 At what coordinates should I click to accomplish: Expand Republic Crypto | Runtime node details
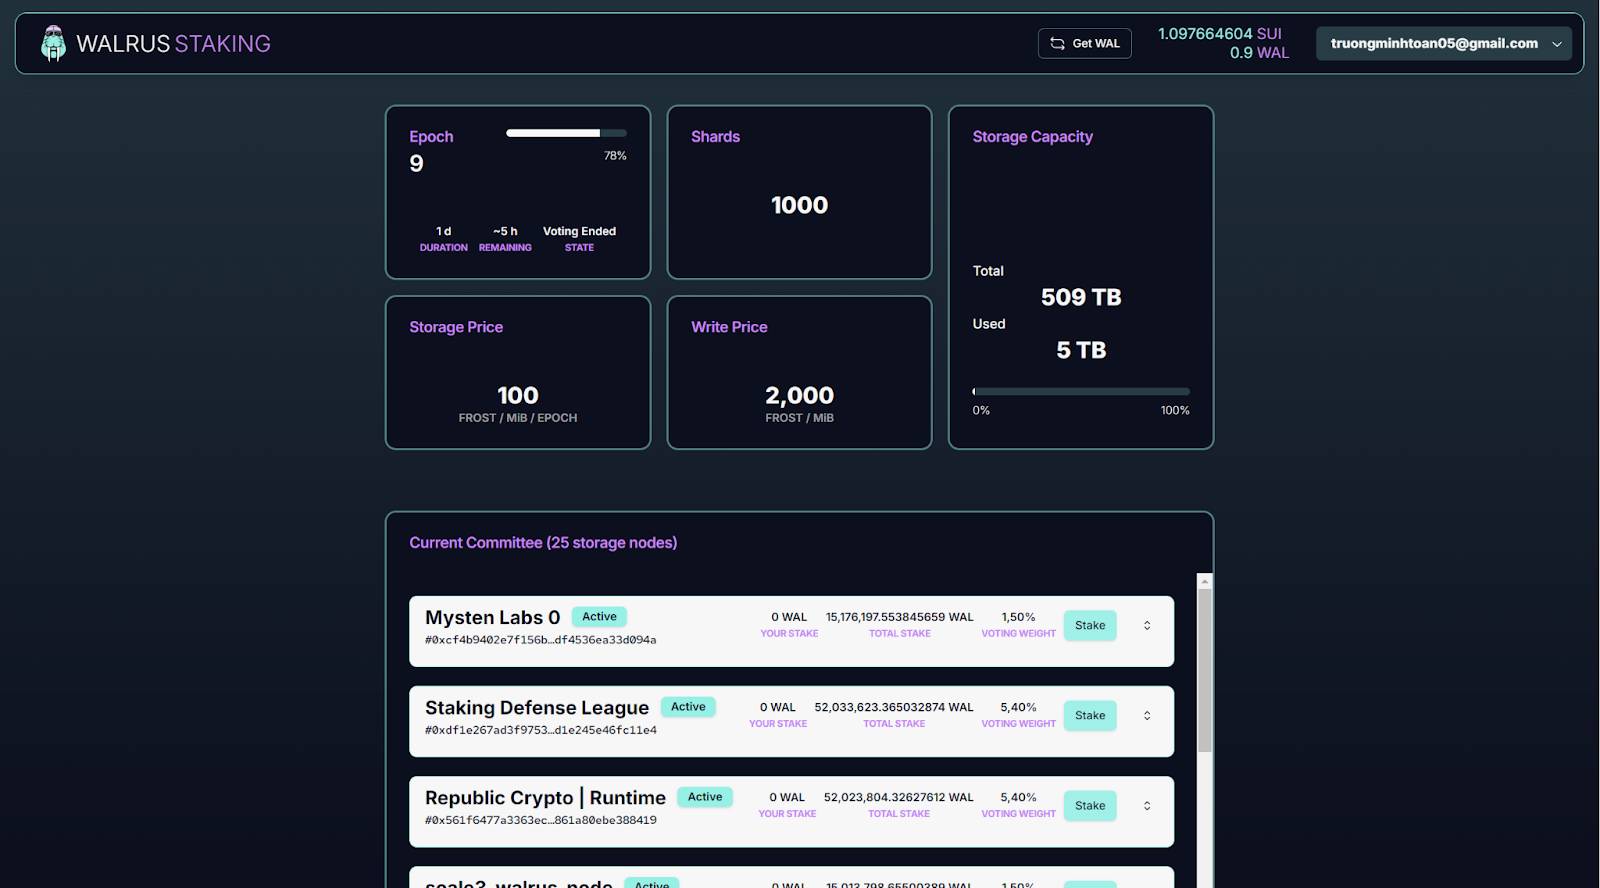tap(1147, 805)
